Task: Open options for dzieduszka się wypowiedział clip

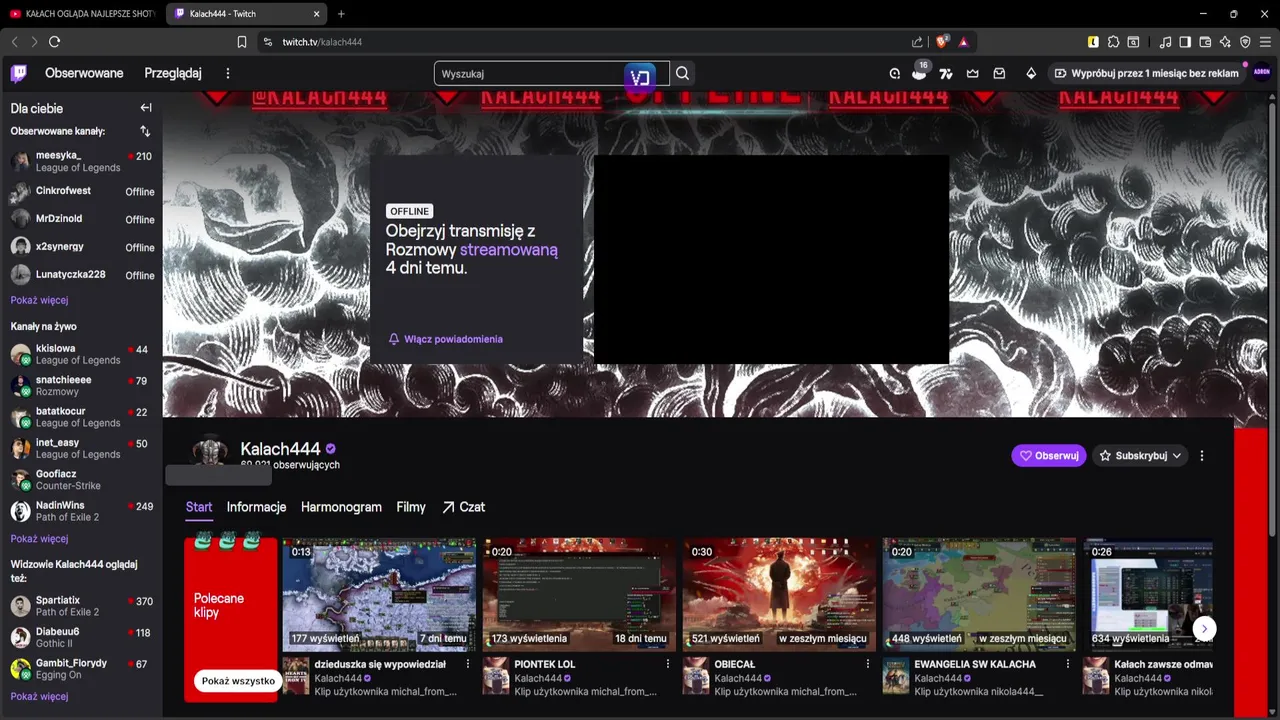Action: pyautogui.click(x=468, y=664)
